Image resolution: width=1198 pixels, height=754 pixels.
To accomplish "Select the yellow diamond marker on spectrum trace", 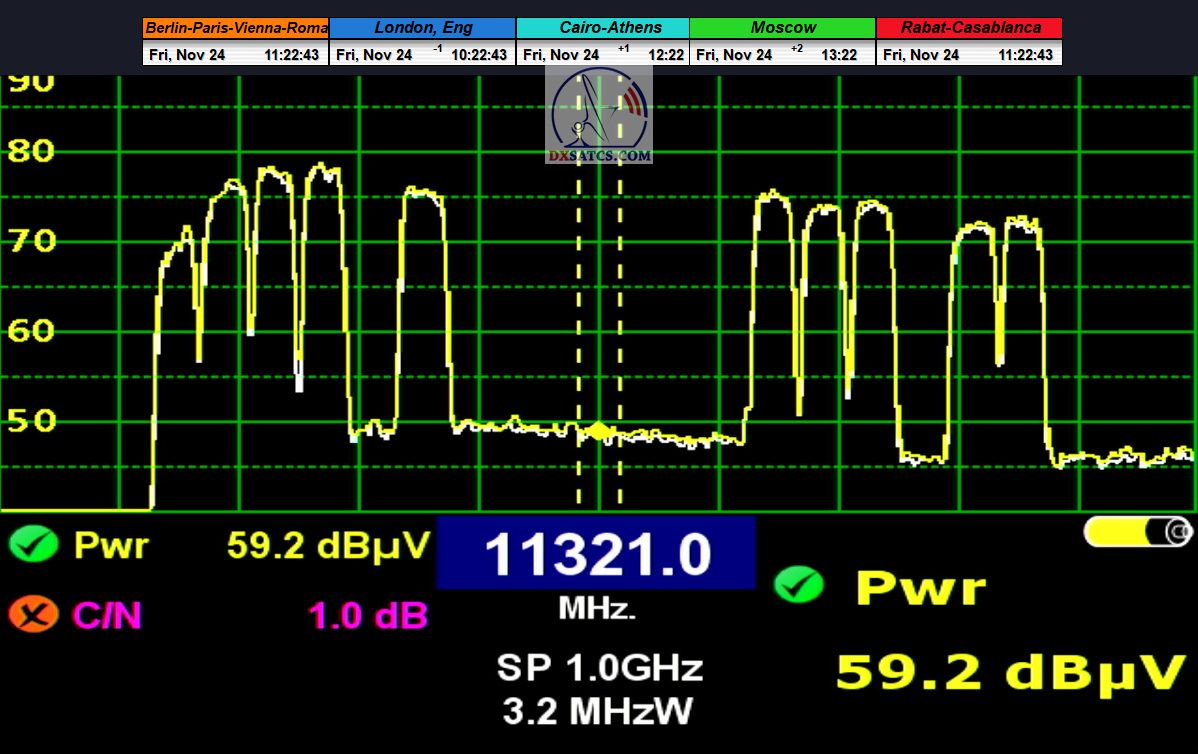I will click(598, 431).
